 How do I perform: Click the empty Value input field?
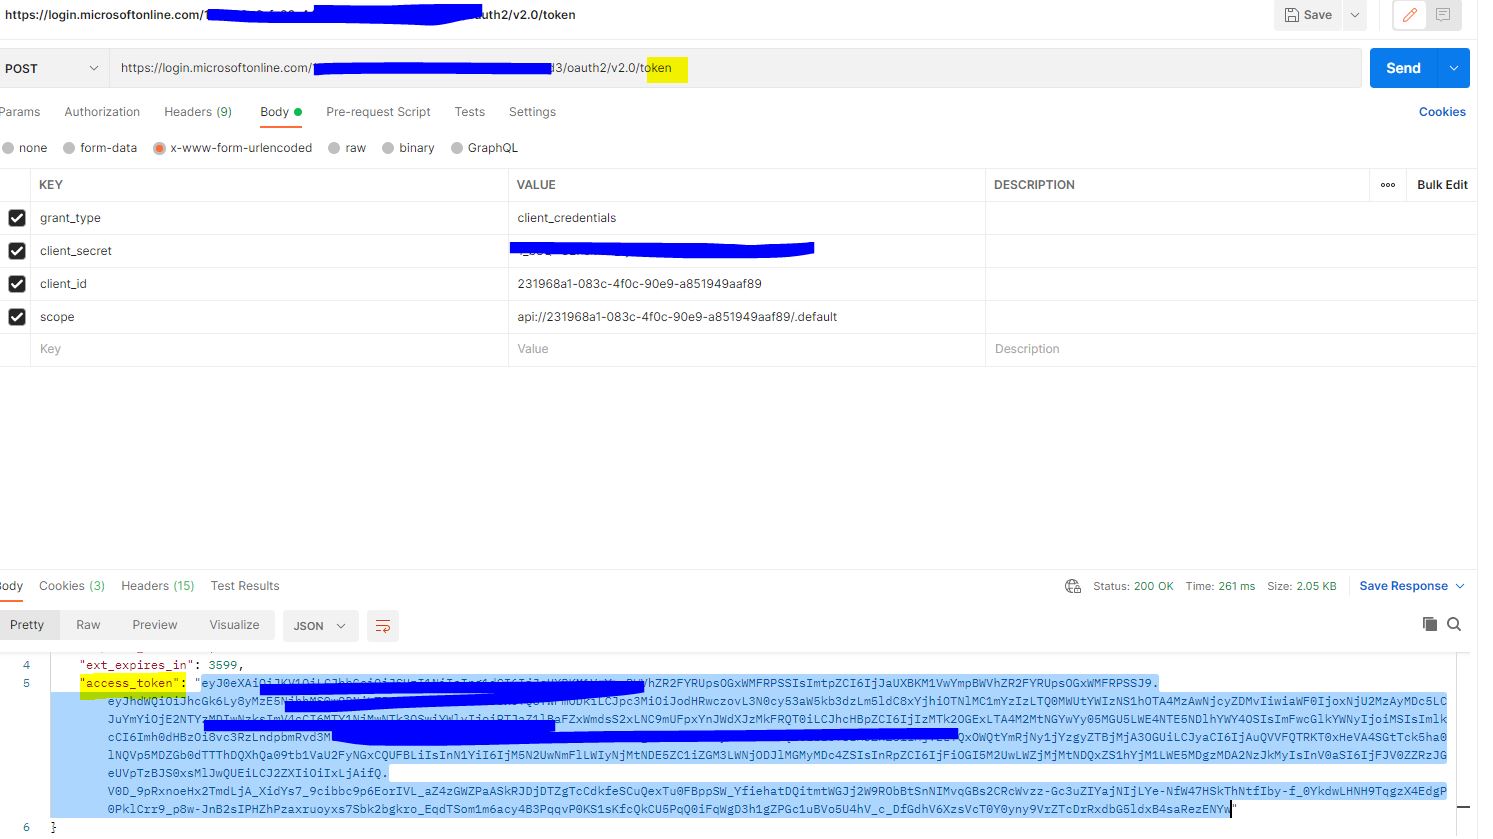(x=746, y=349)
